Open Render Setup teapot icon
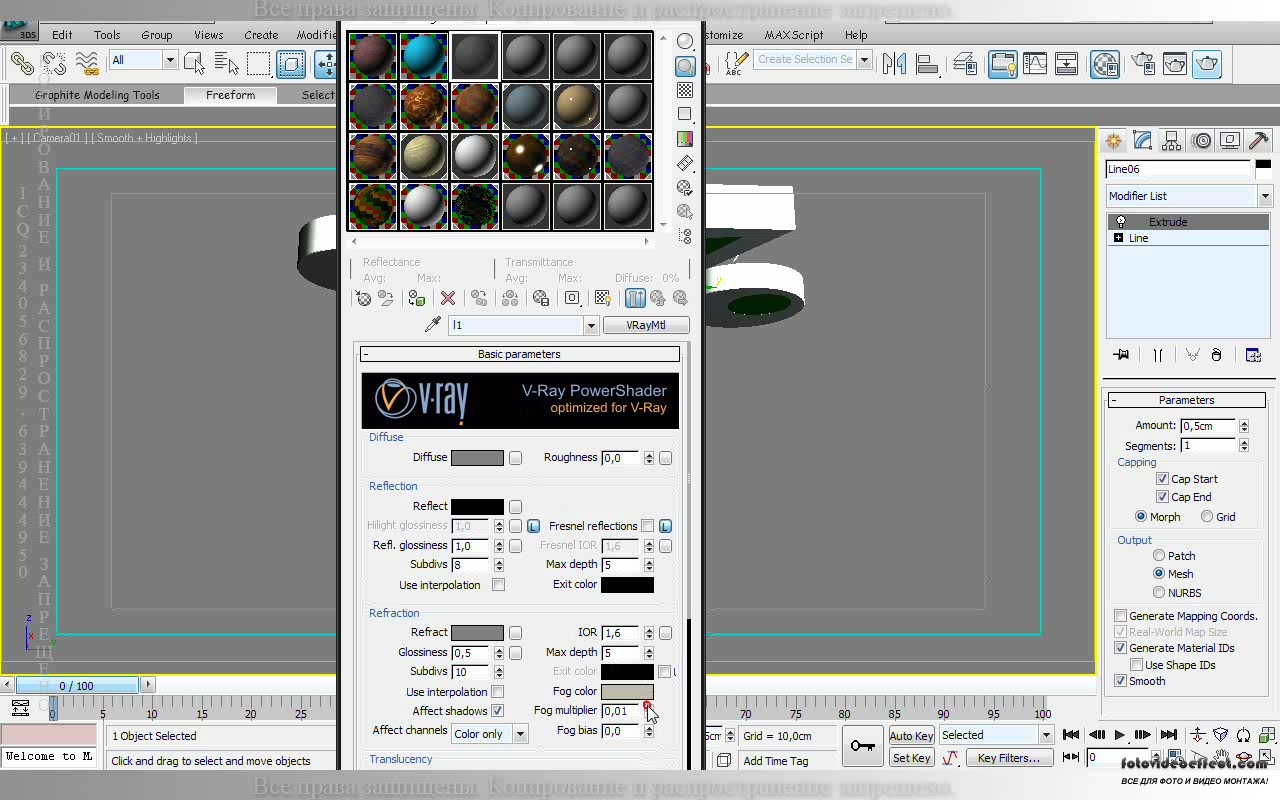This screenshot has width=1280, height=800. (1143, 65)
